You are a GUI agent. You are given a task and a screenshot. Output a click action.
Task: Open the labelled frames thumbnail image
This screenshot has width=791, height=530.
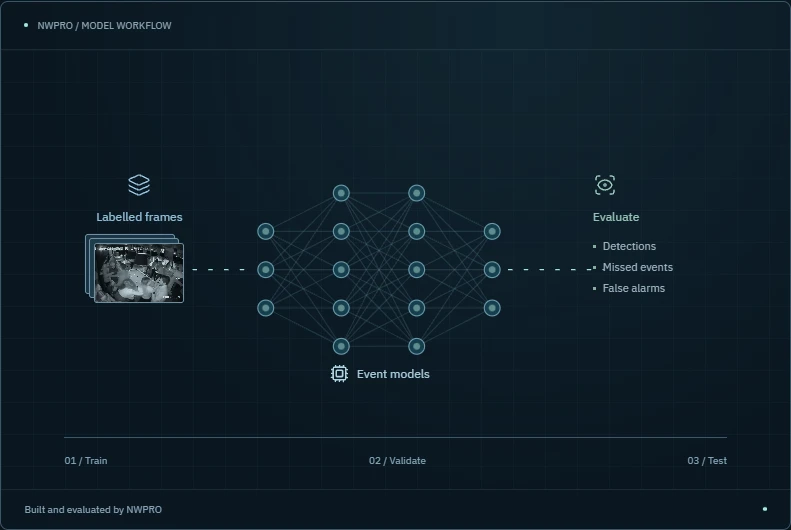pos(139,273)
